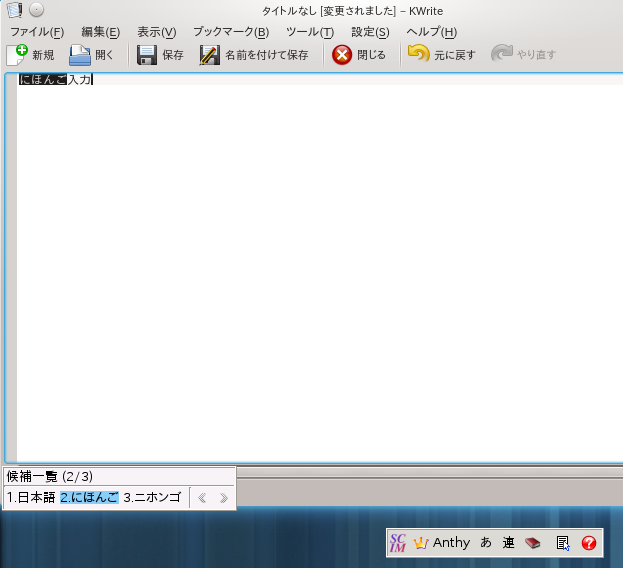Open the red dictionary book icon
The image size is (623, 568).
tap(532, 543)
